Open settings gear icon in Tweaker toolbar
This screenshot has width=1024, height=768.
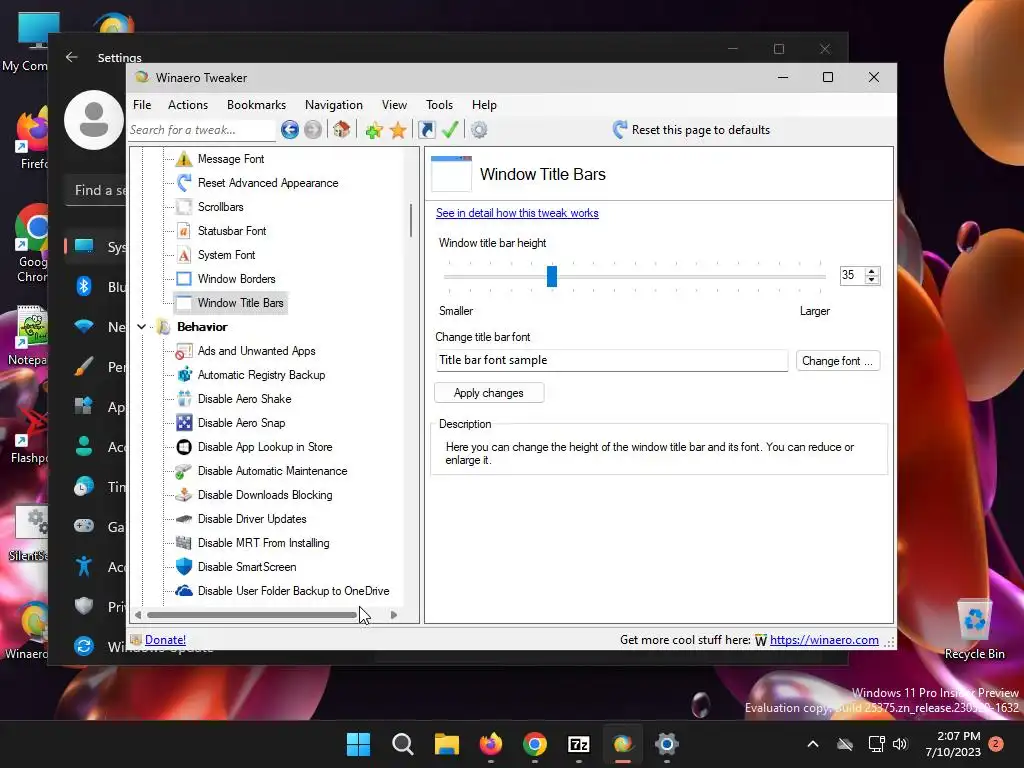click(479, 130)
